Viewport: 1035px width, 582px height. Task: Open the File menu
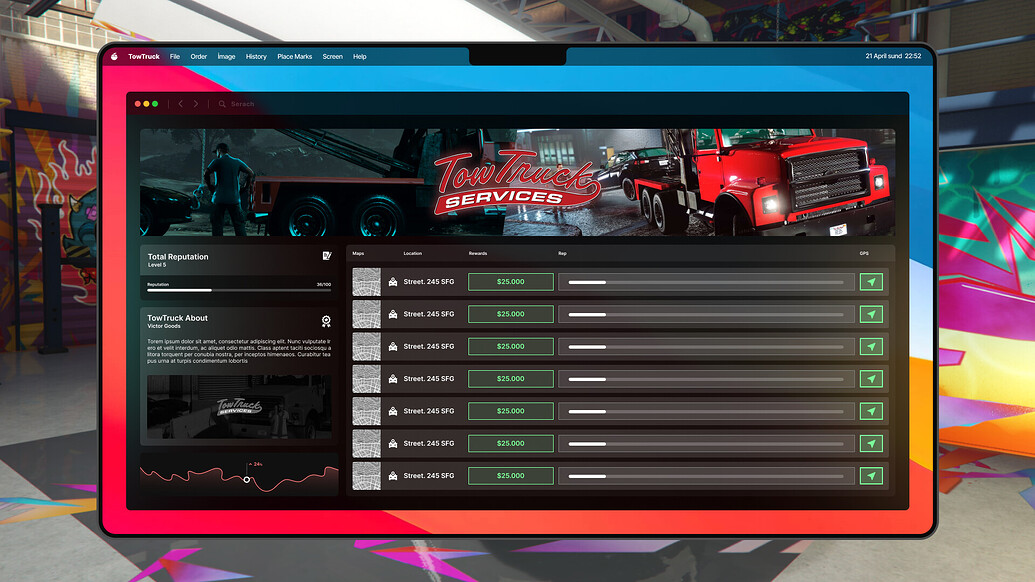point(174,56)
